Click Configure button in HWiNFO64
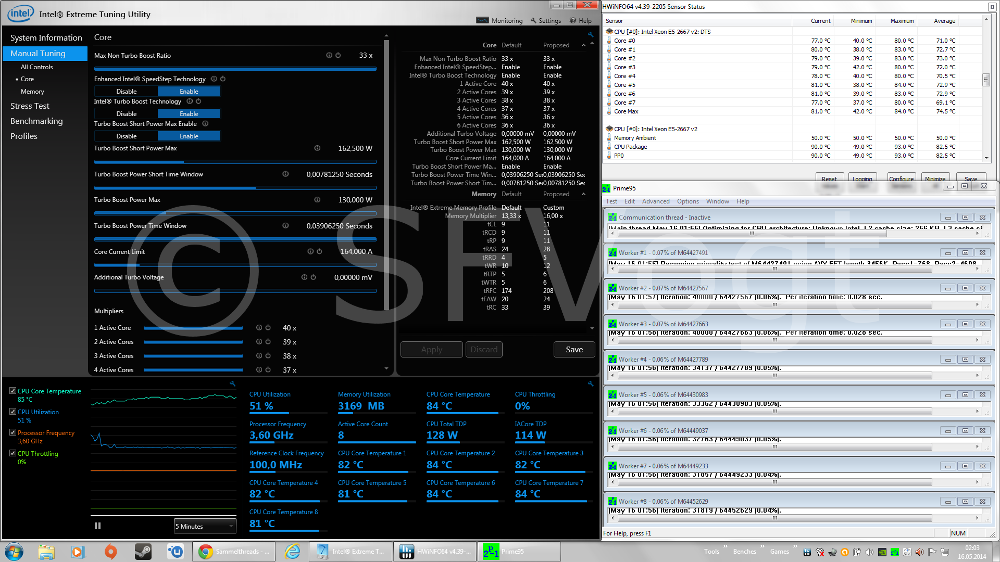Viewport: 1000px width, 562px height. [x=901, y=179]
